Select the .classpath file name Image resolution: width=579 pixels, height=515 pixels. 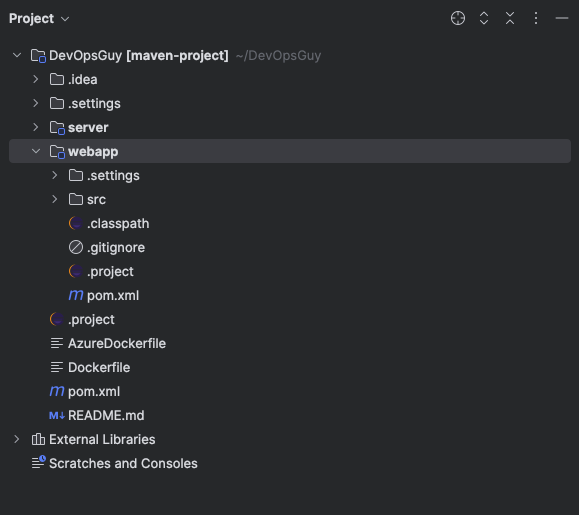(x=118, y=223)
